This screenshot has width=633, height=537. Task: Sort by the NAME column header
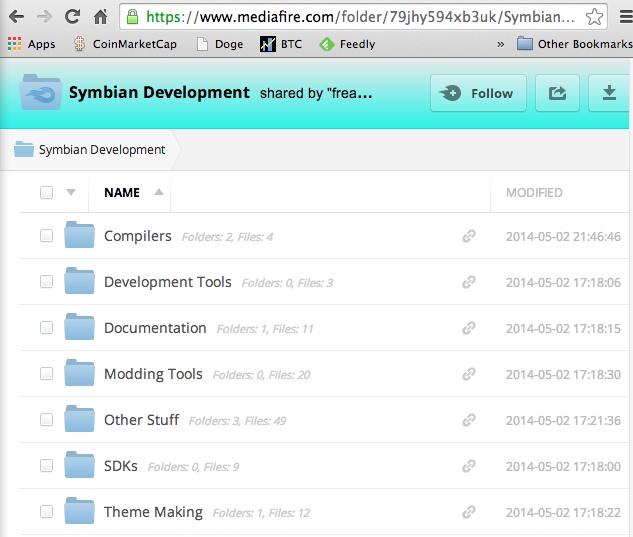(x=122, y=193)
